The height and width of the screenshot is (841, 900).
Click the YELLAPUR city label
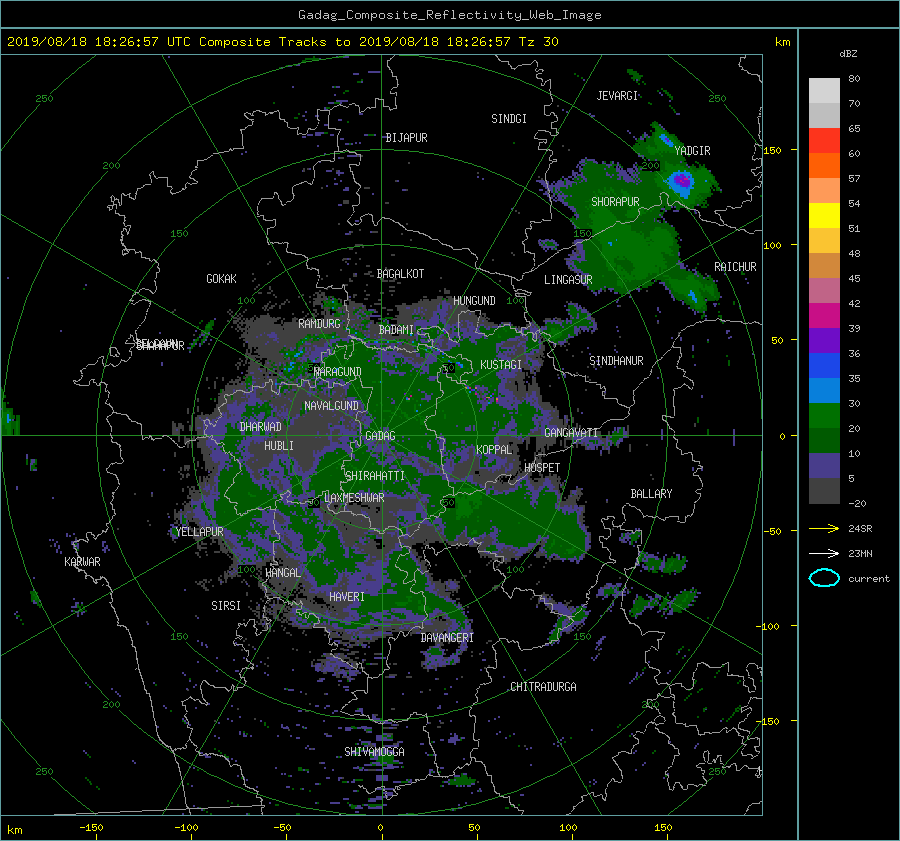coord(199,532)
